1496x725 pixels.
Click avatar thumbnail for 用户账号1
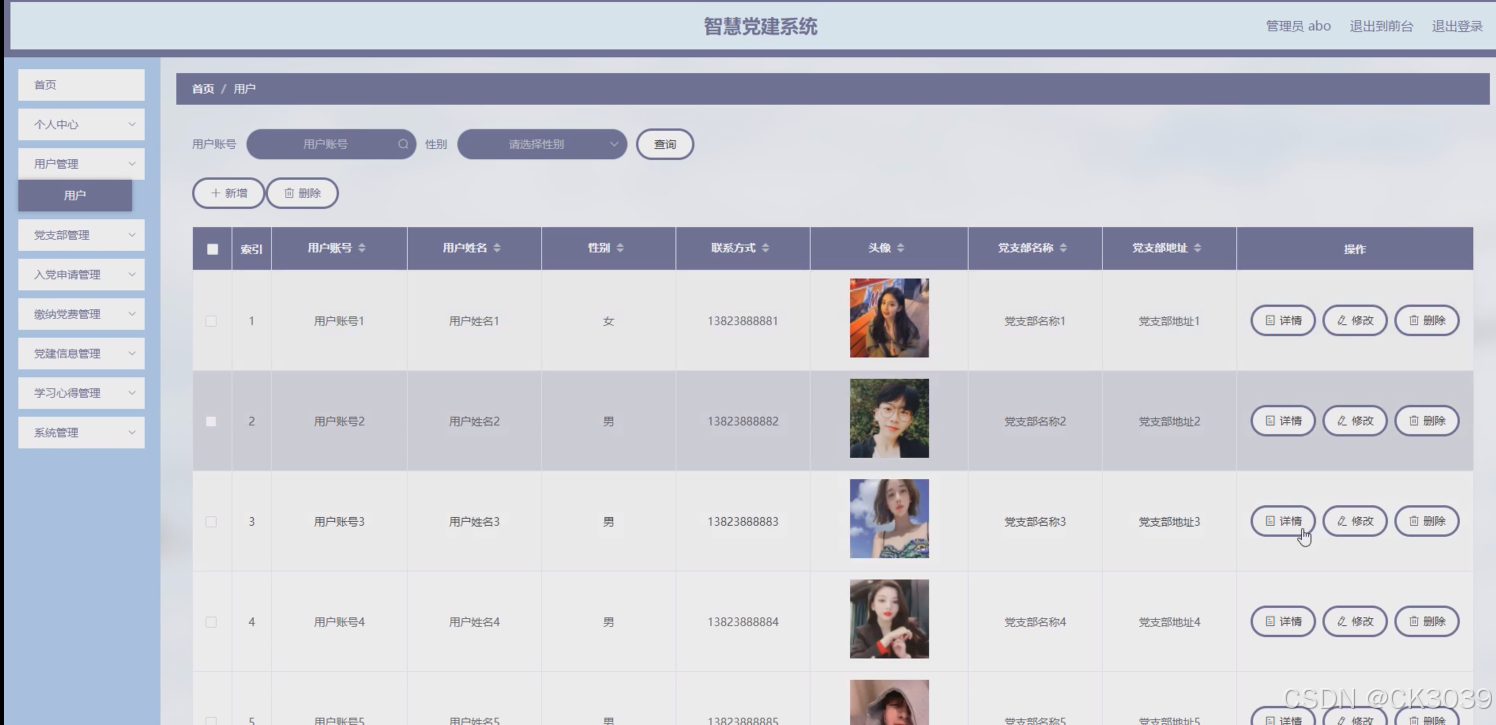[x=889, y=318]
